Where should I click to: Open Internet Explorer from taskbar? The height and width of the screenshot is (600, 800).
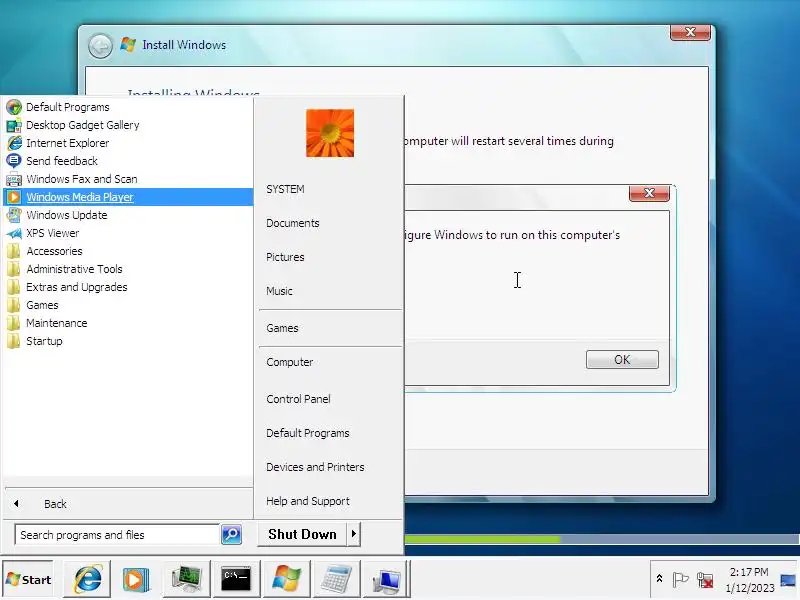pyautogui.click(x=87, y=579)
